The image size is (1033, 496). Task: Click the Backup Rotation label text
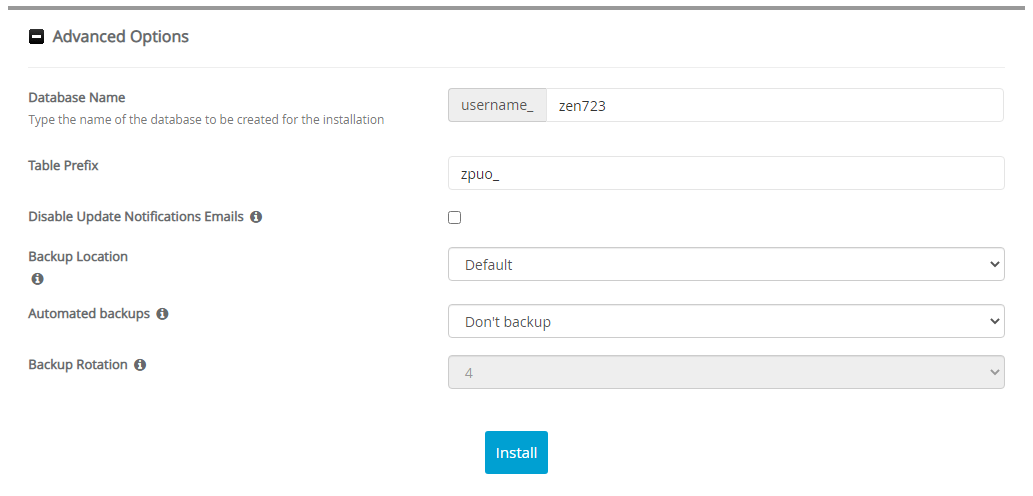[78, 365]
